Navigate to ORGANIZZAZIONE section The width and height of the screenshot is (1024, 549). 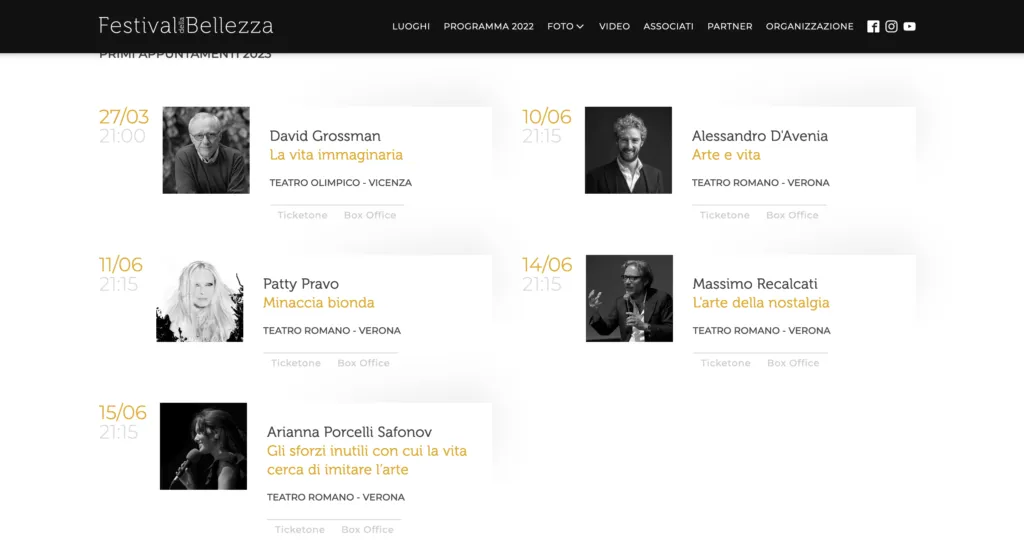tap(809, 27)
